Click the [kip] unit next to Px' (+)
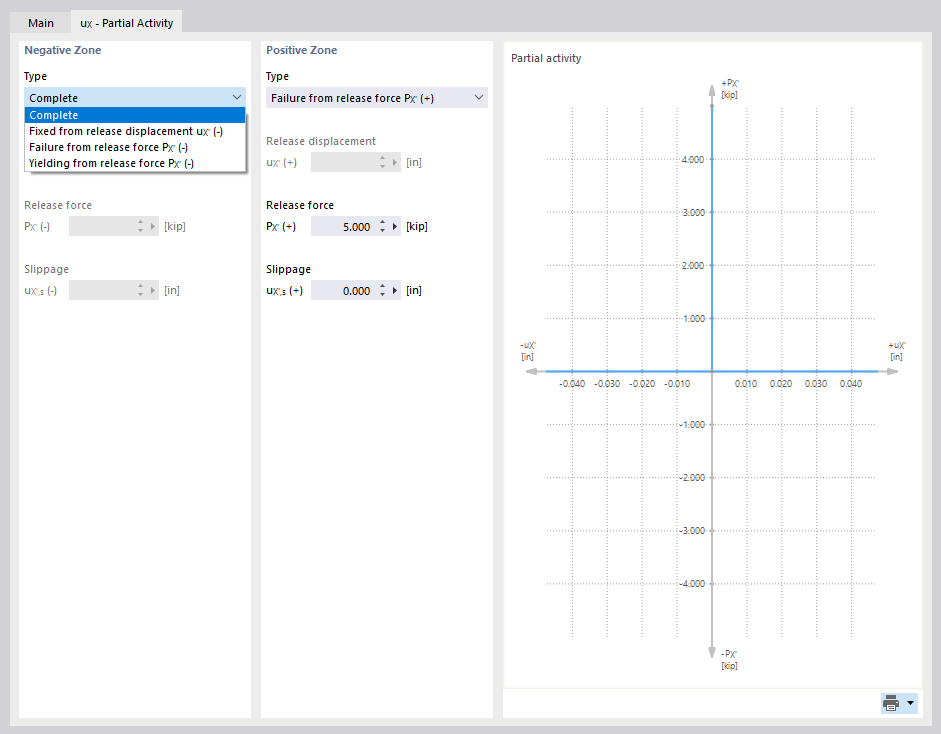941x734 pixels. [x=416, y=226]
